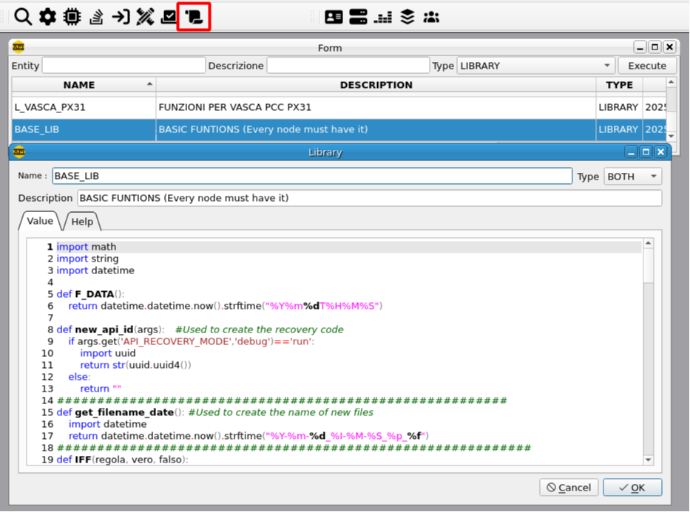Switch to the Help tab
690x512 pixels.
82,221
